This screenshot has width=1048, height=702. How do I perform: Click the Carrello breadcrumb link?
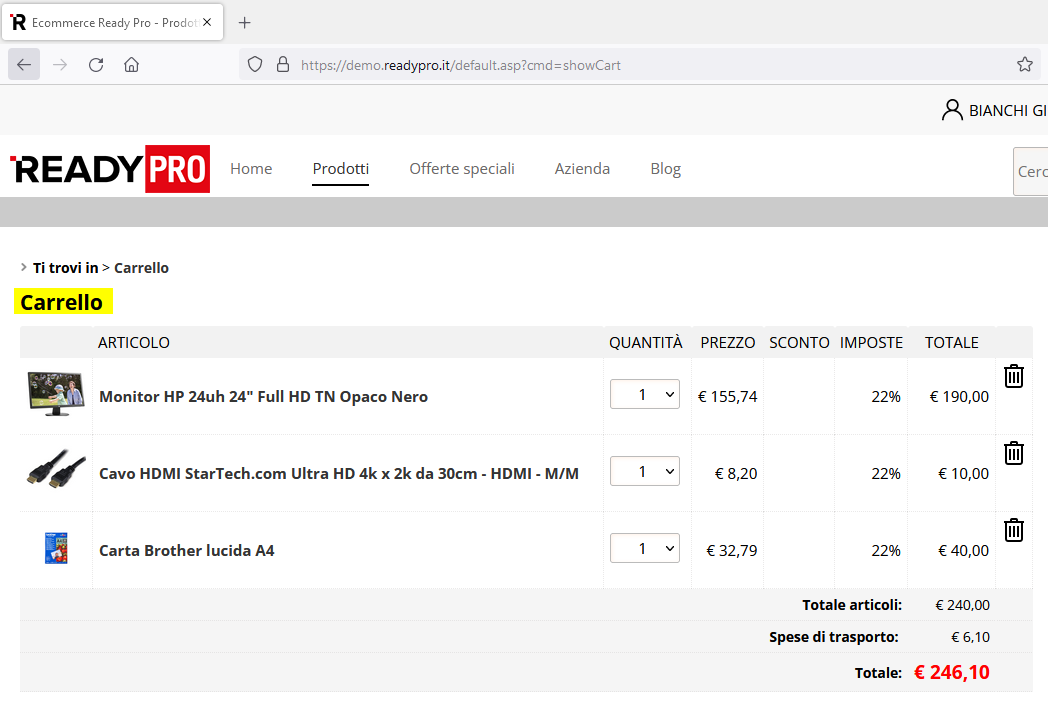[141, 268]
